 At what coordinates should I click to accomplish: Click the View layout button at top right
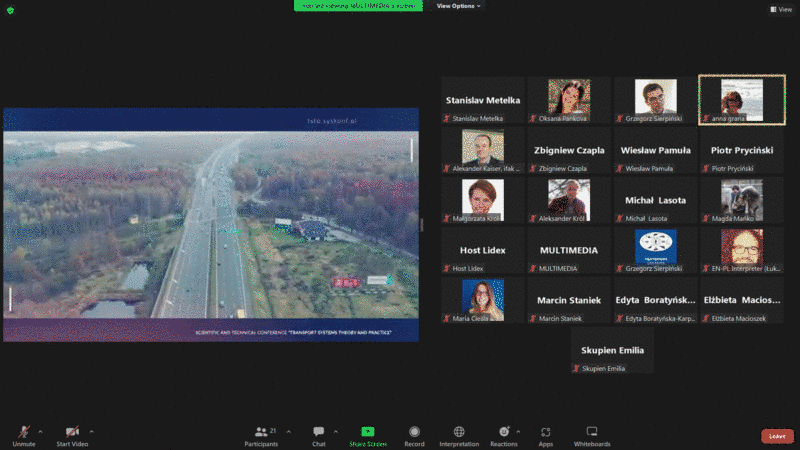pos(781,9)
